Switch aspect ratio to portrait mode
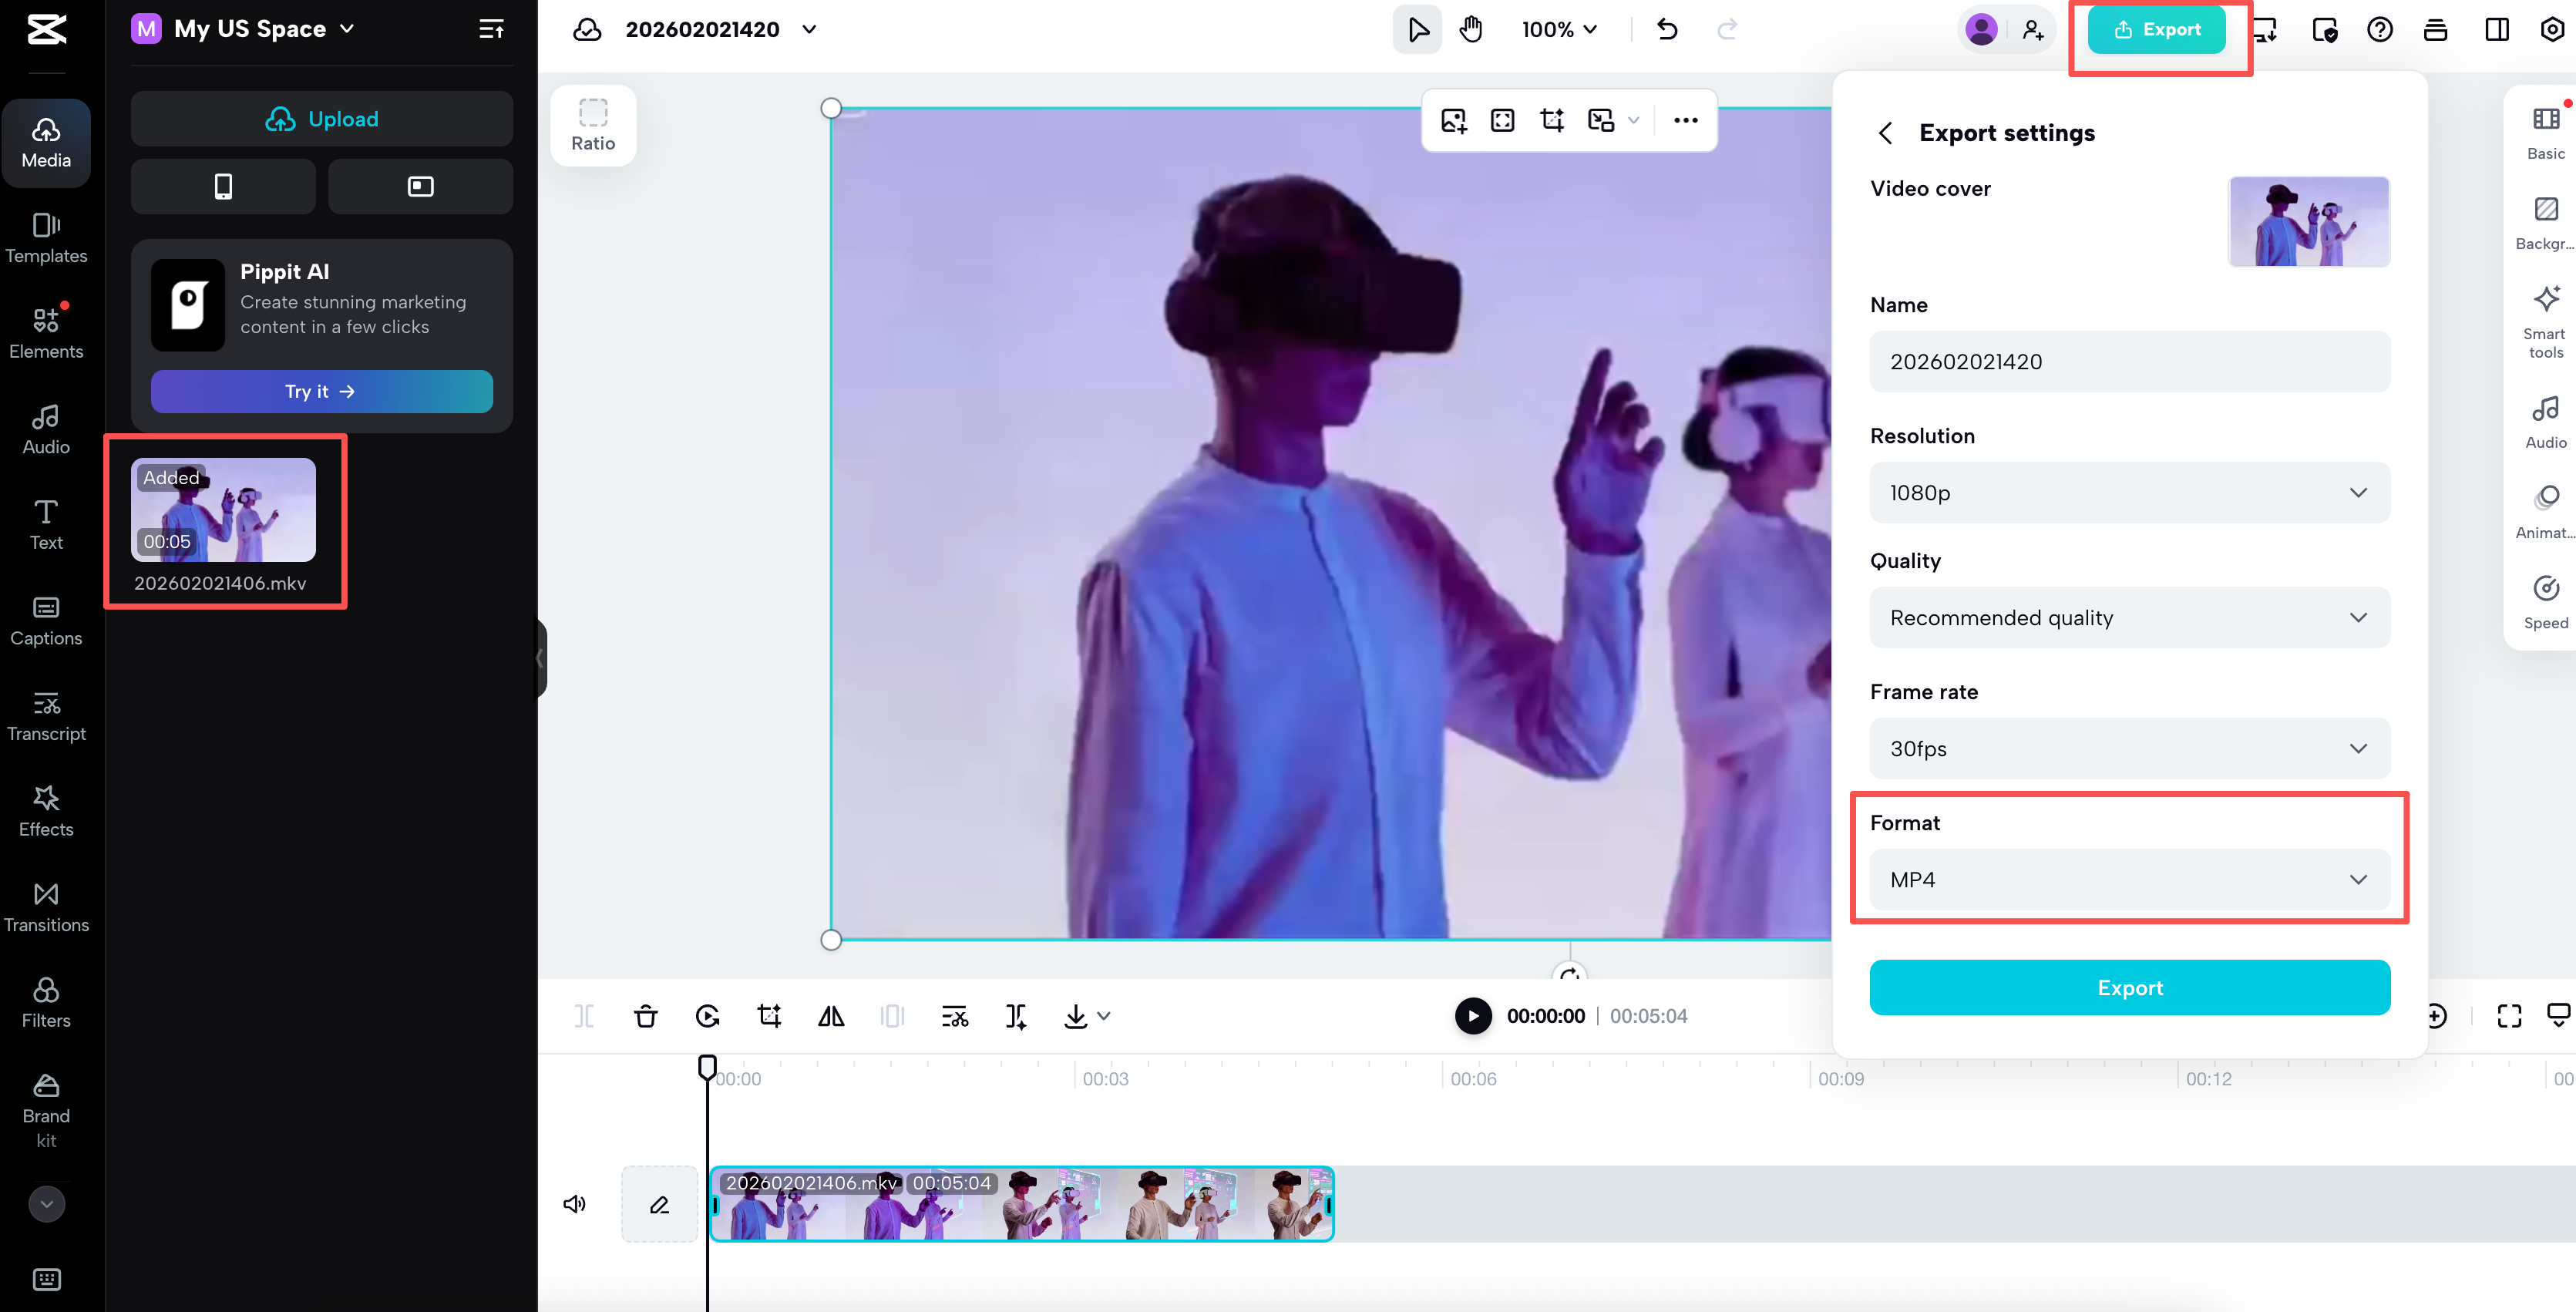The height and width of the screenshot is (1312, 2576). point(223,186)
